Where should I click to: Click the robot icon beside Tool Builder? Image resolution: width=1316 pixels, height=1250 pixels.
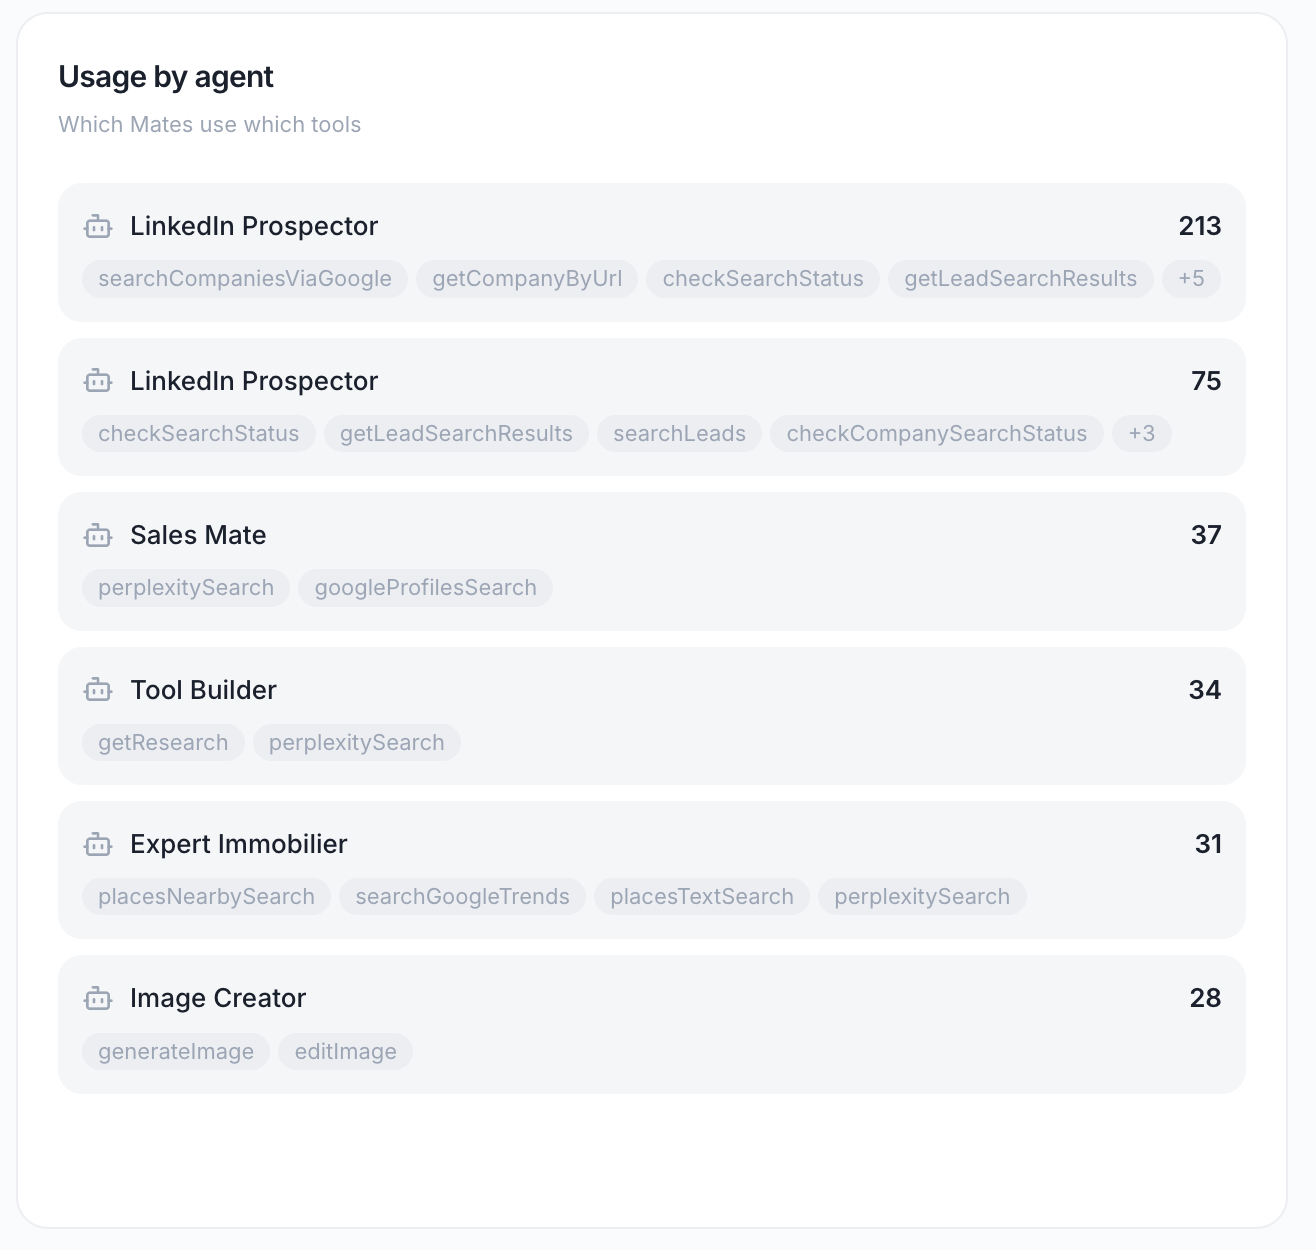click(x=98, y=690)
